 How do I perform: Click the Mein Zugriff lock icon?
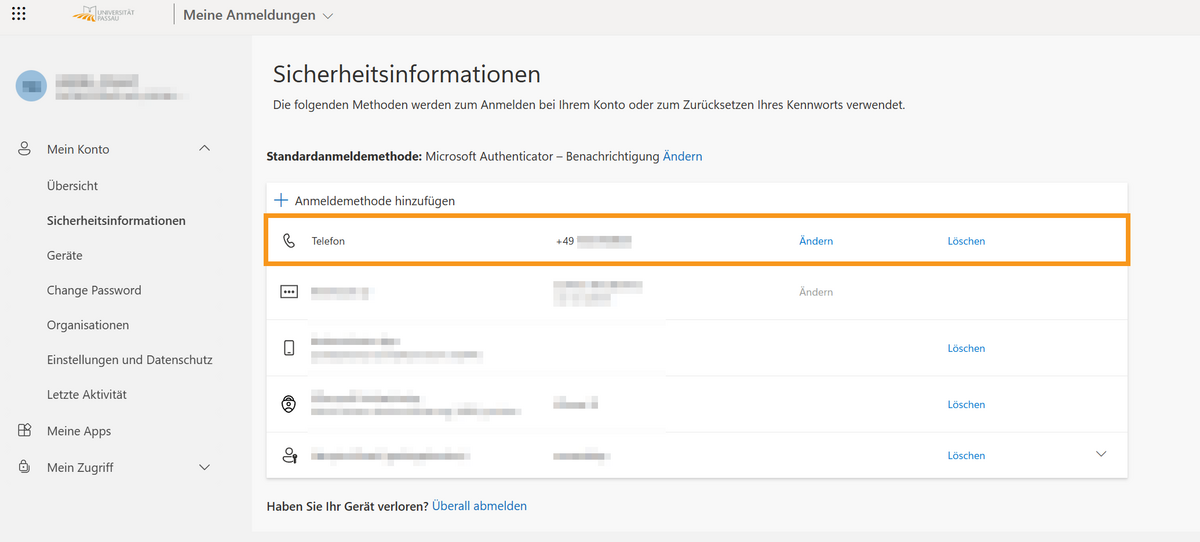[25, 467]
